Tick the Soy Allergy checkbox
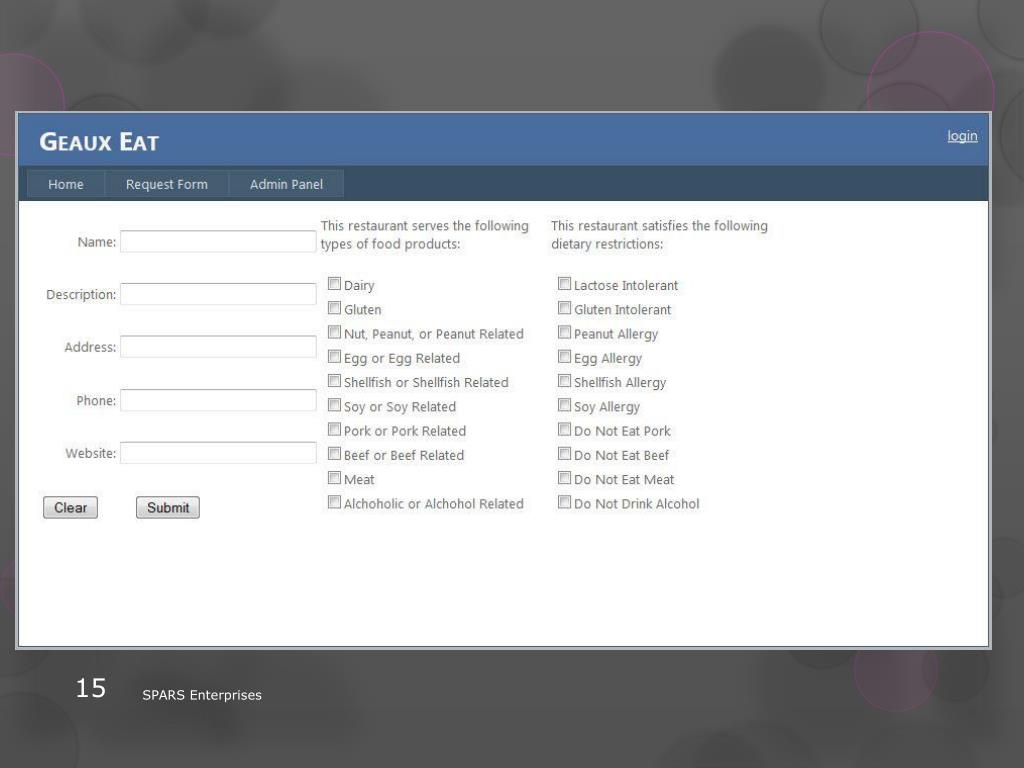This screenshot has width=1024, height=768. [564, 406]
